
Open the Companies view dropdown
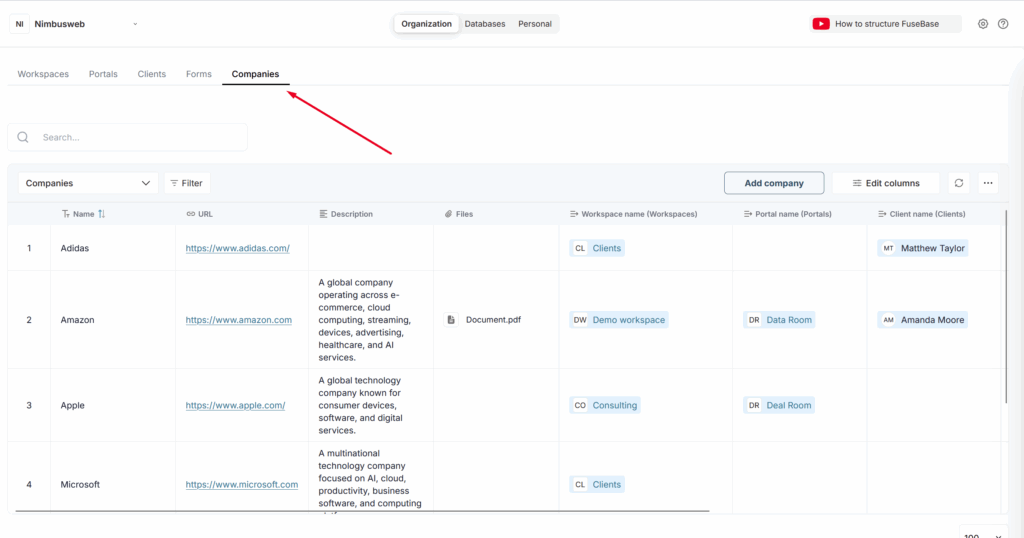click(88, 183)
